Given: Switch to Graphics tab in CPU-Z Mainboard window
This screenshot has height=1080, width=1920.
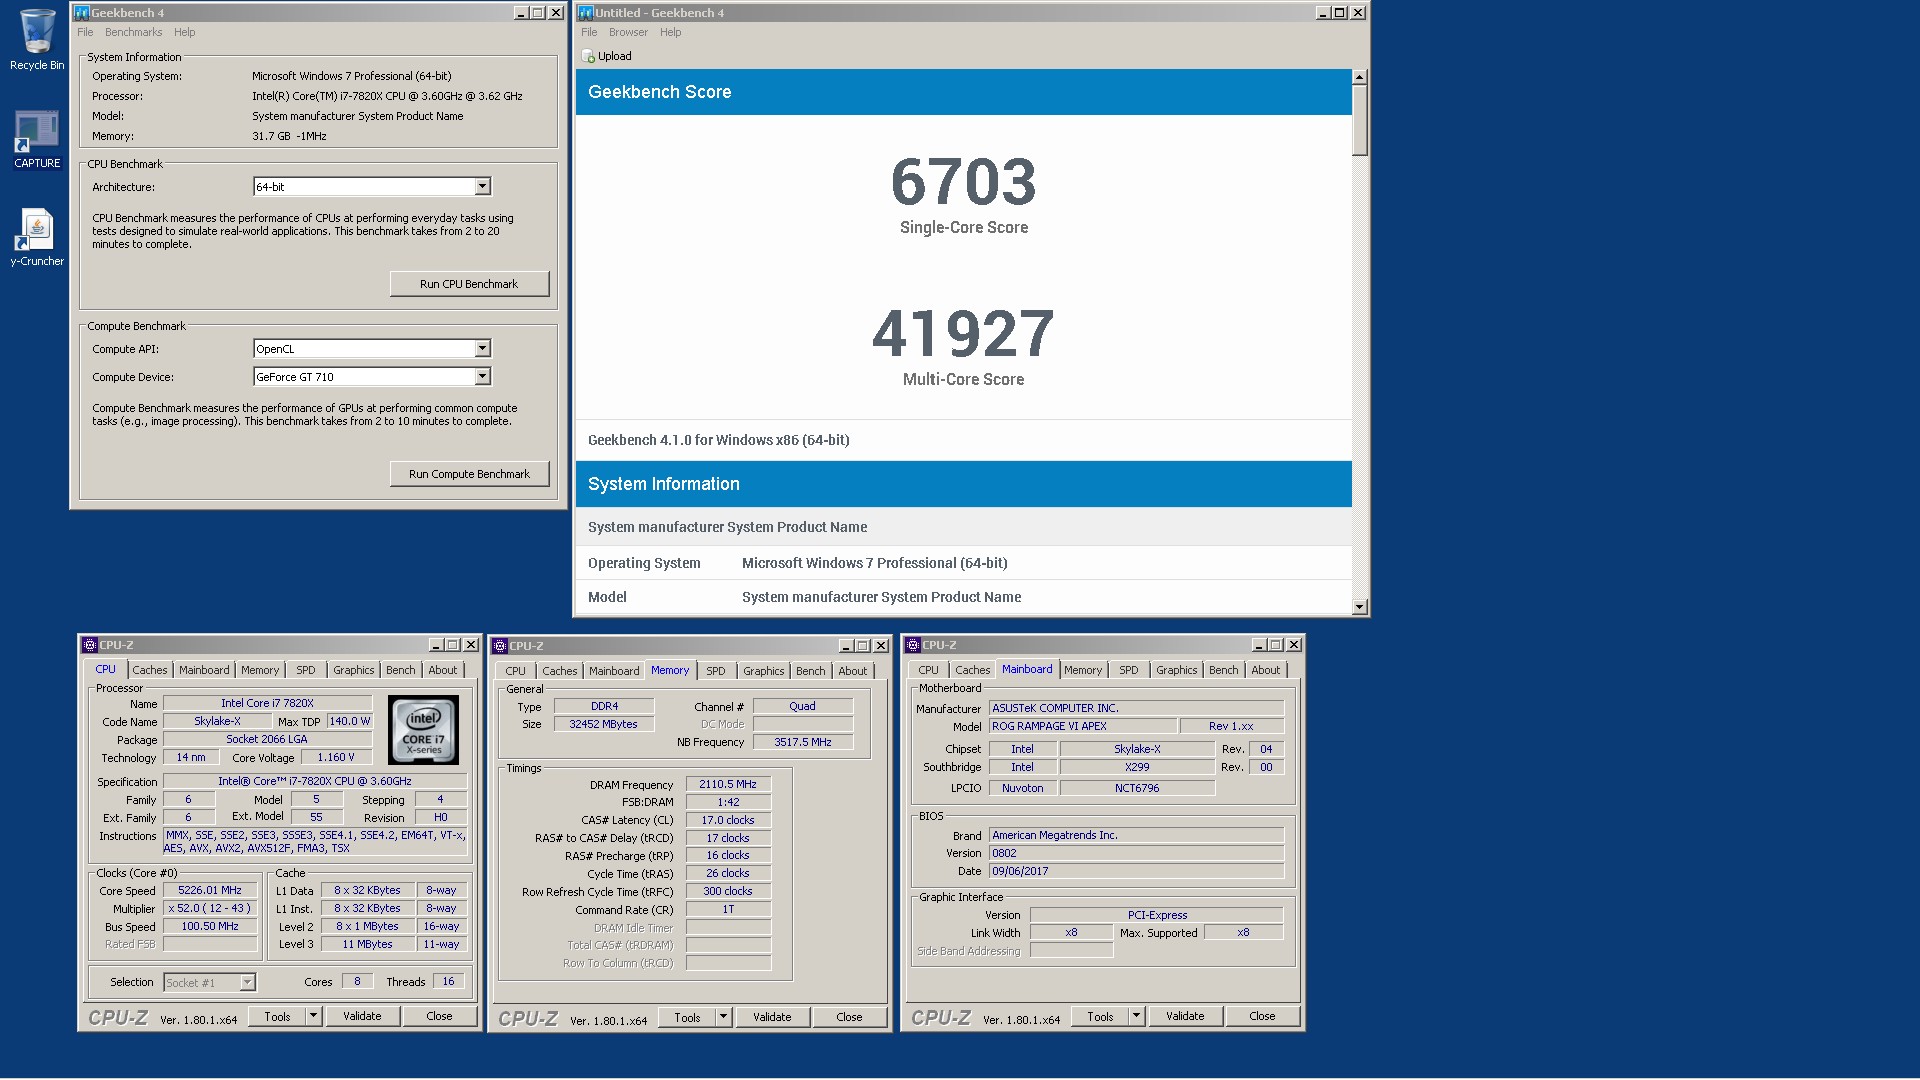Looking at the screenshot, I should click(x=1177, y=670).
